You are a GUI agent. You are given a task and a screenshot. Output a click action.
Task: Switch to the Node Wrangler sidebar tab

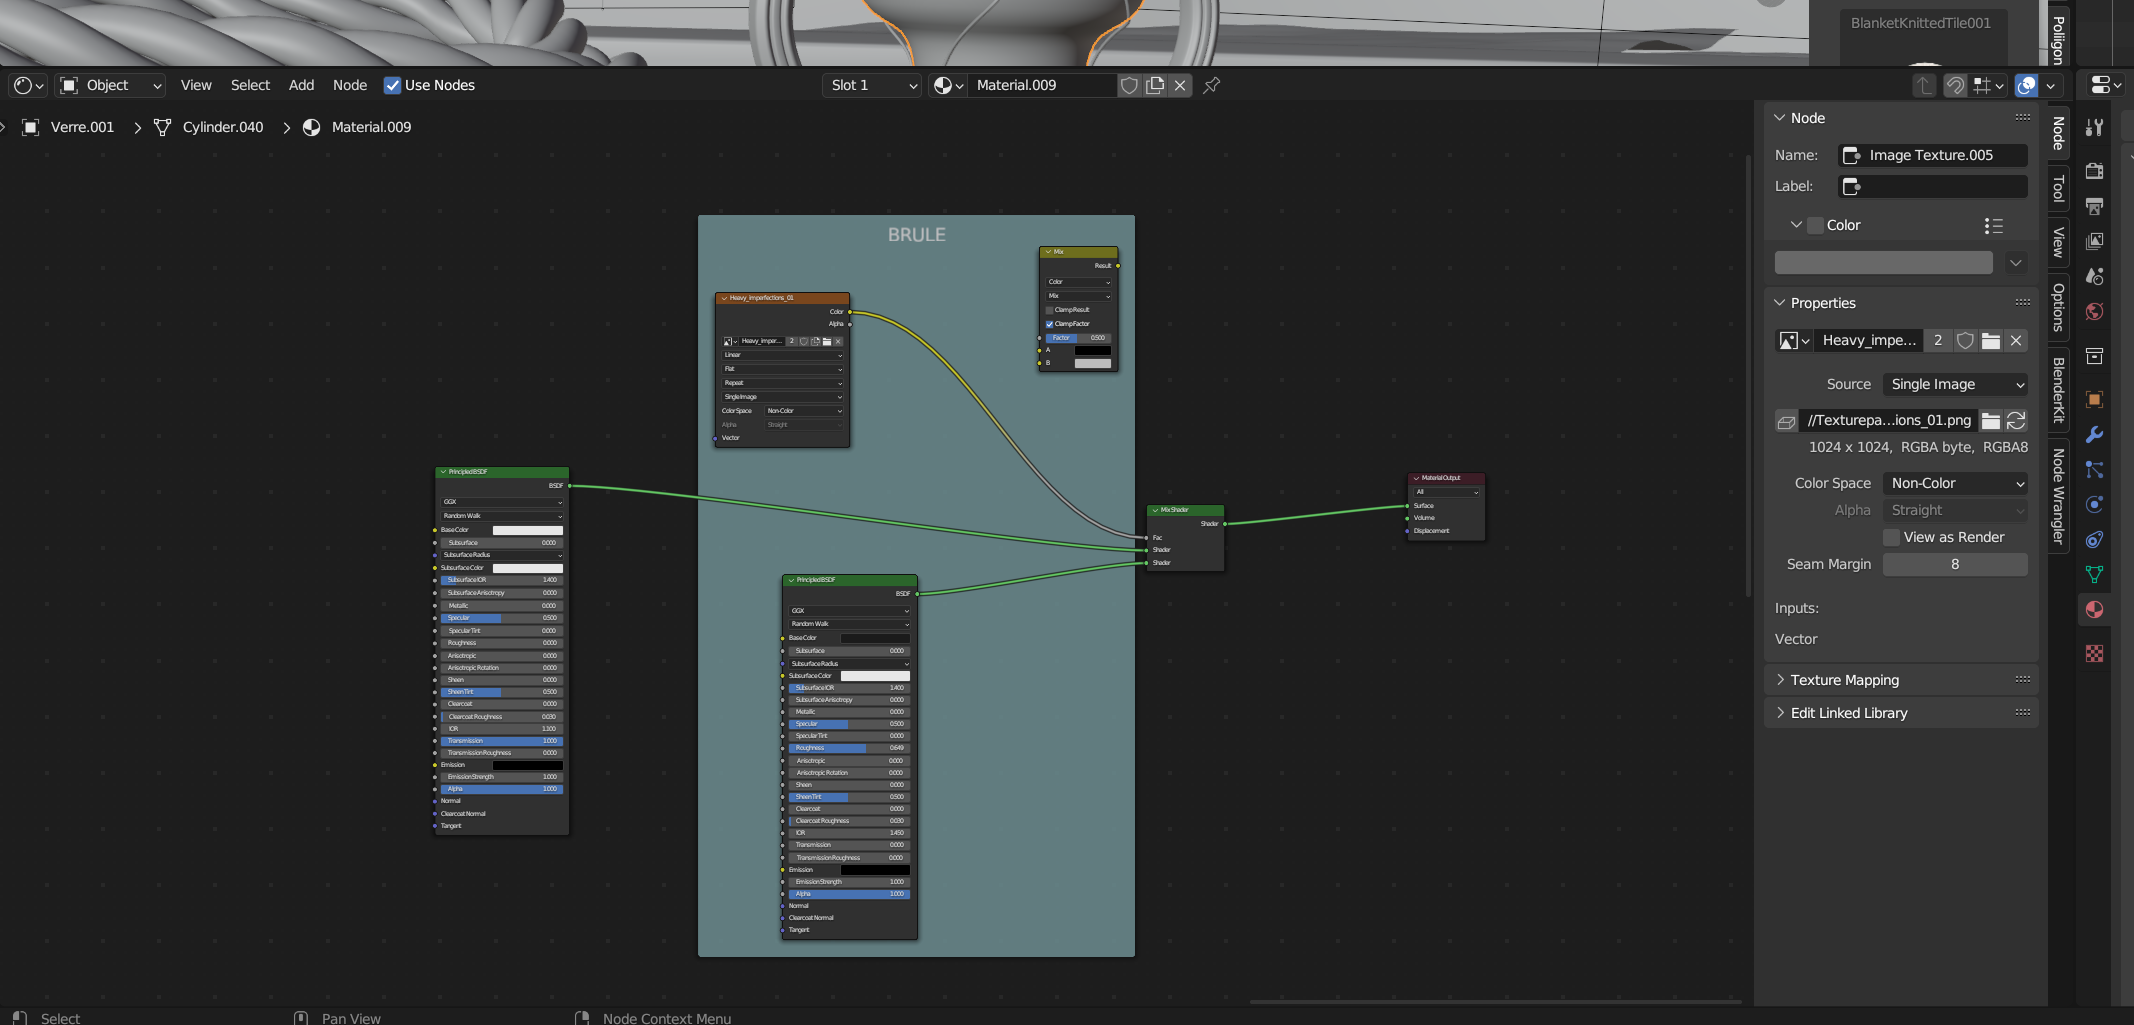pos(2058,496)
